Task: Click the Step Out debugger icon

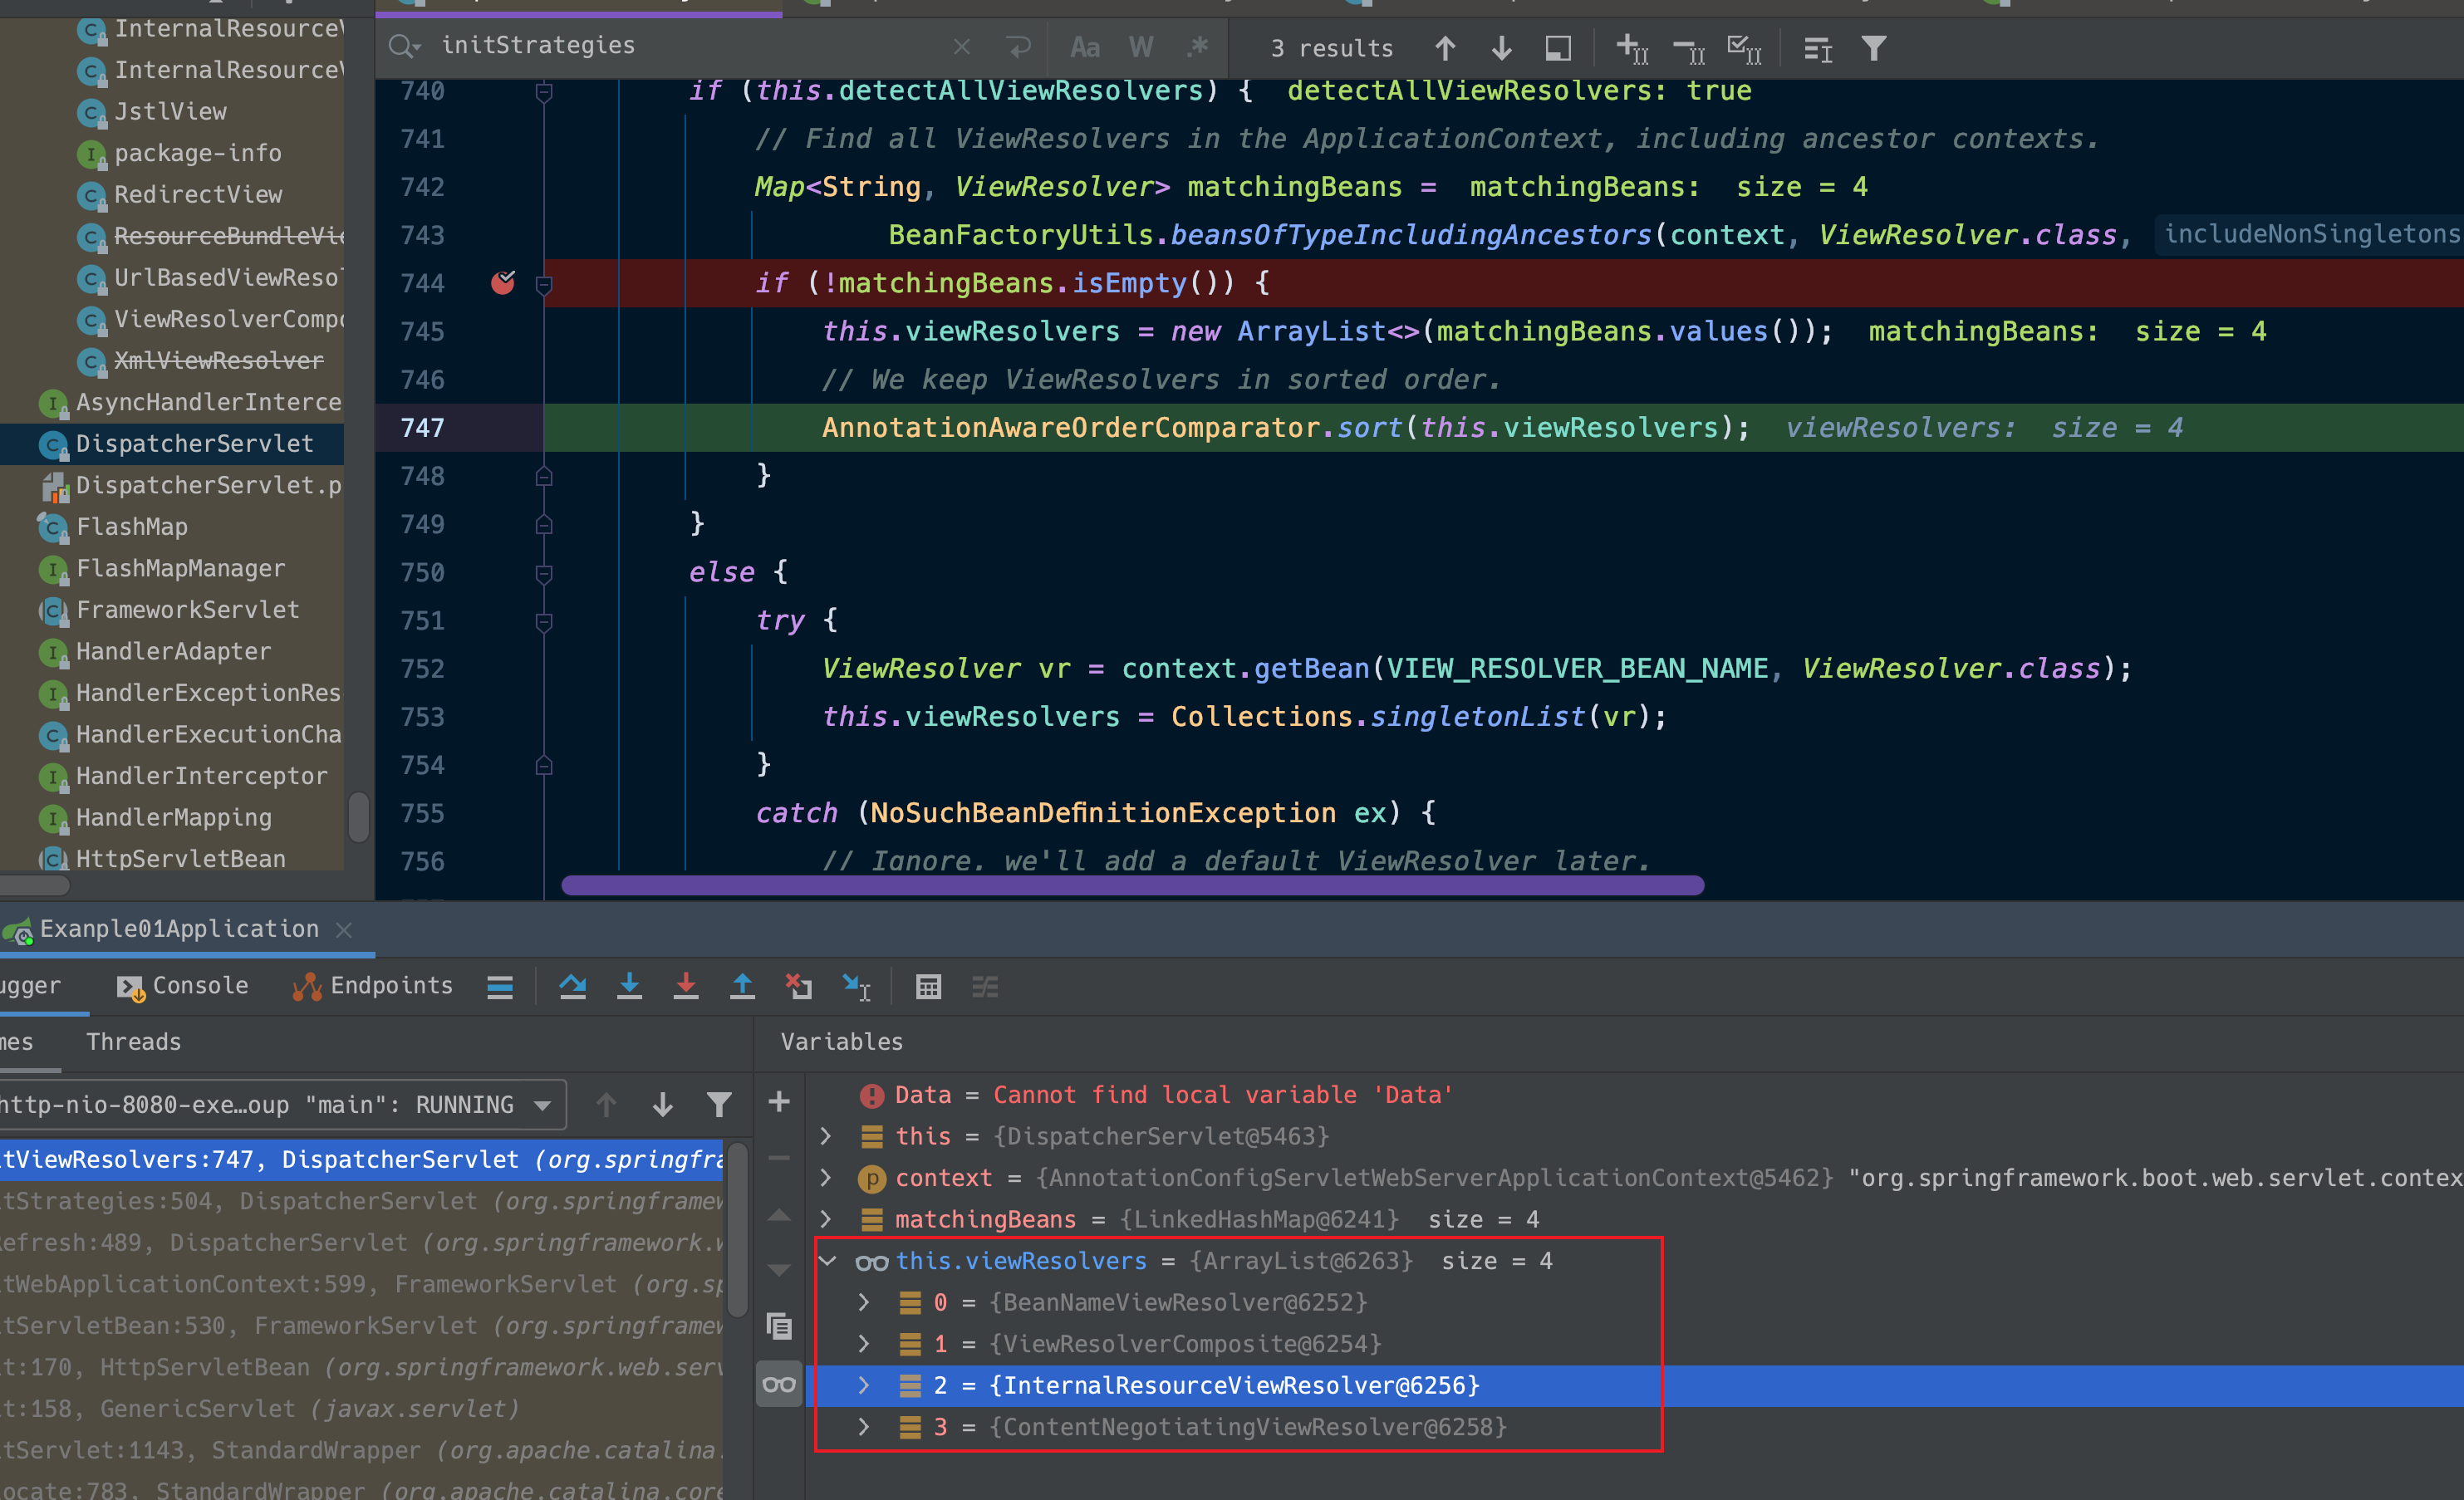Action: tap(742, 987)
